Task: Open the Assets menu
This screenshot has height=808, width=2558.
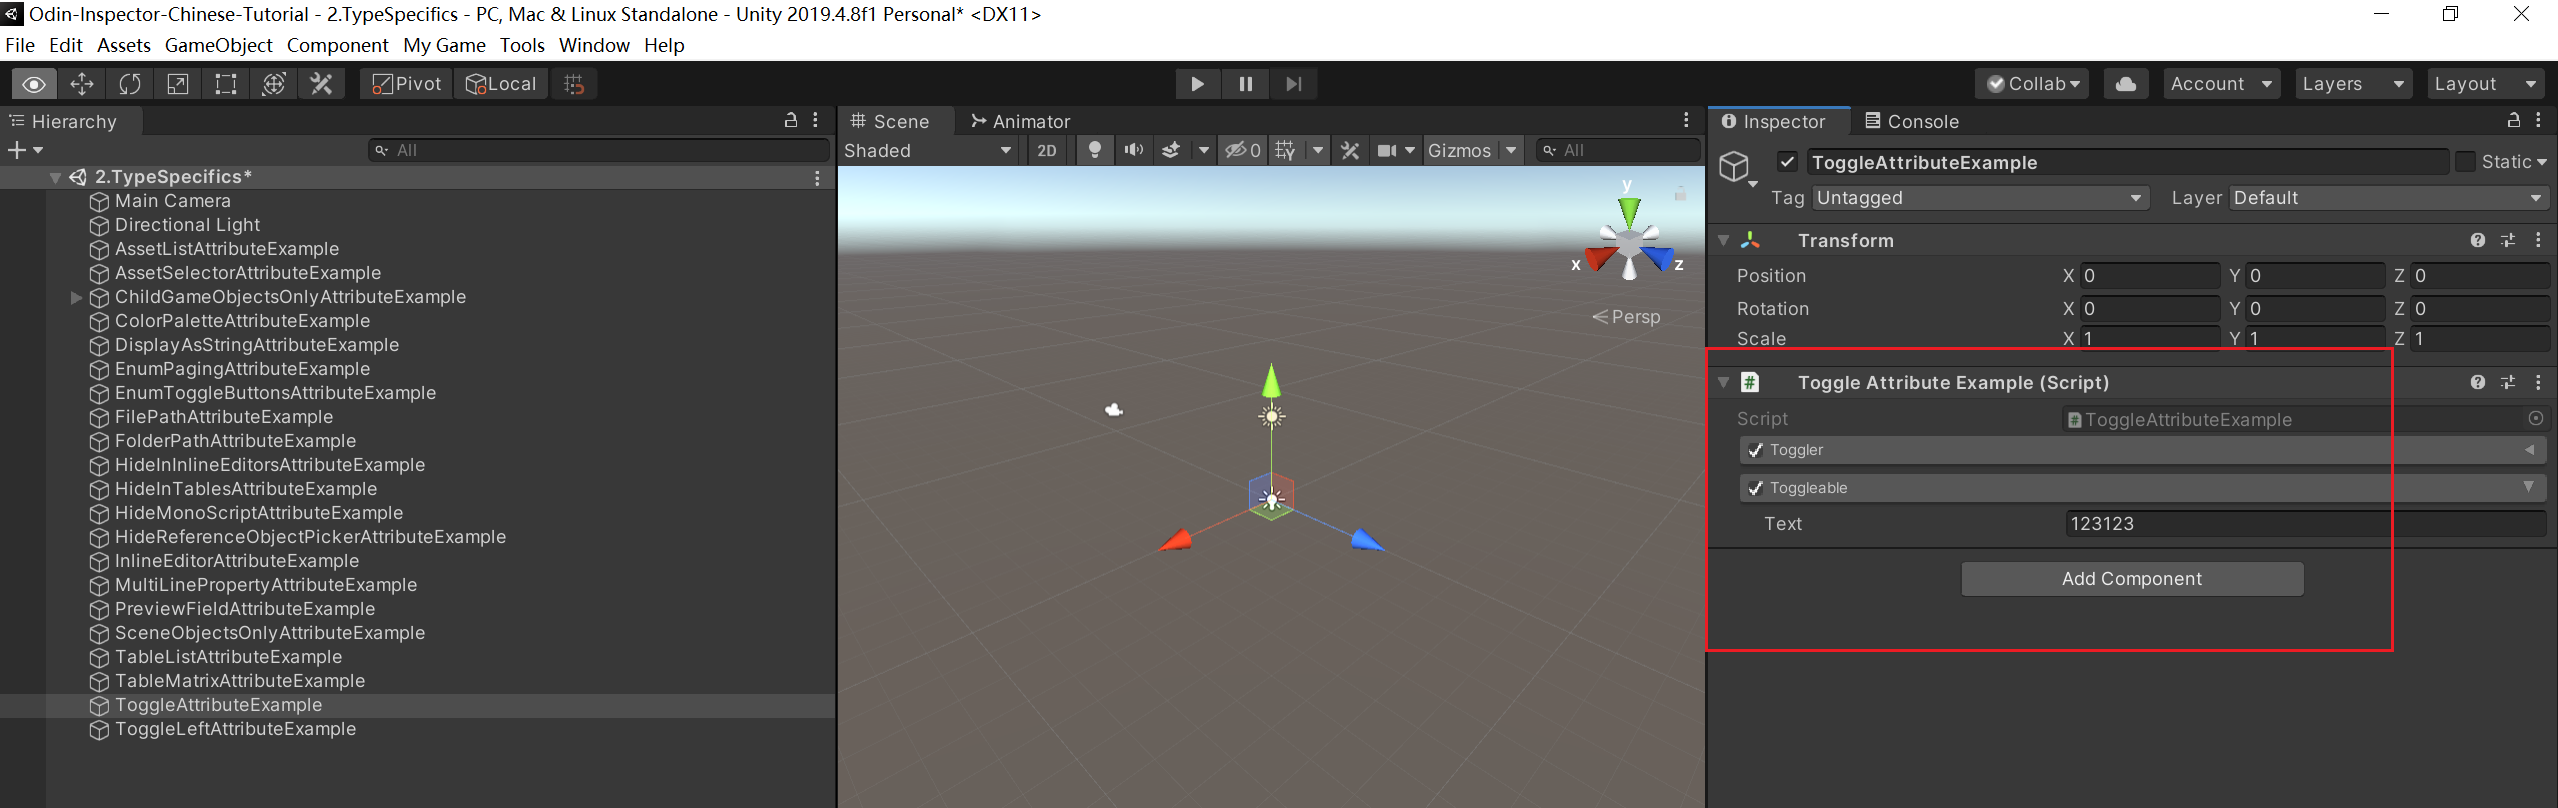Action: pos(124,45)
